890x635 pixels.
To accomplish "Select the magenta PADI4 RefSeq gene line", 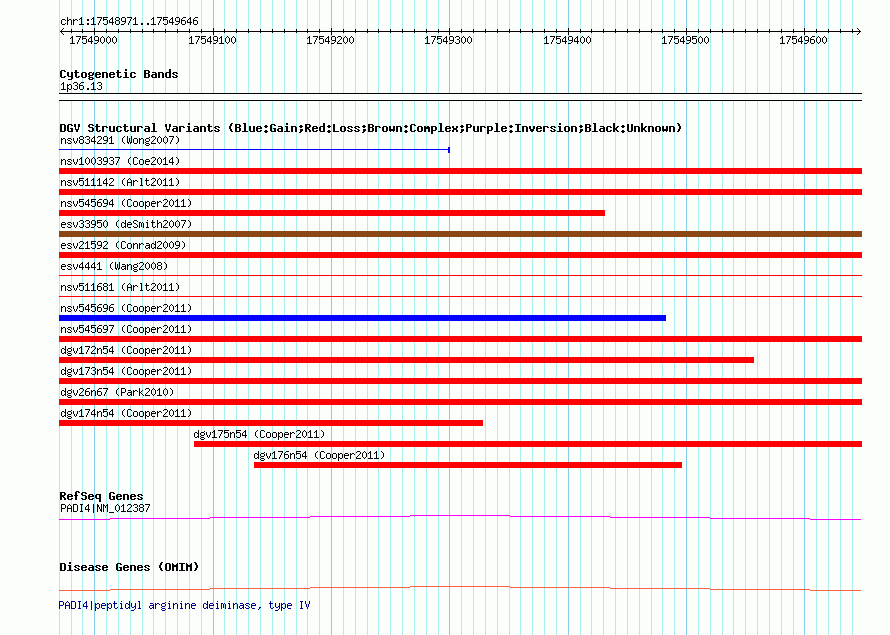I will coord(460,517).
